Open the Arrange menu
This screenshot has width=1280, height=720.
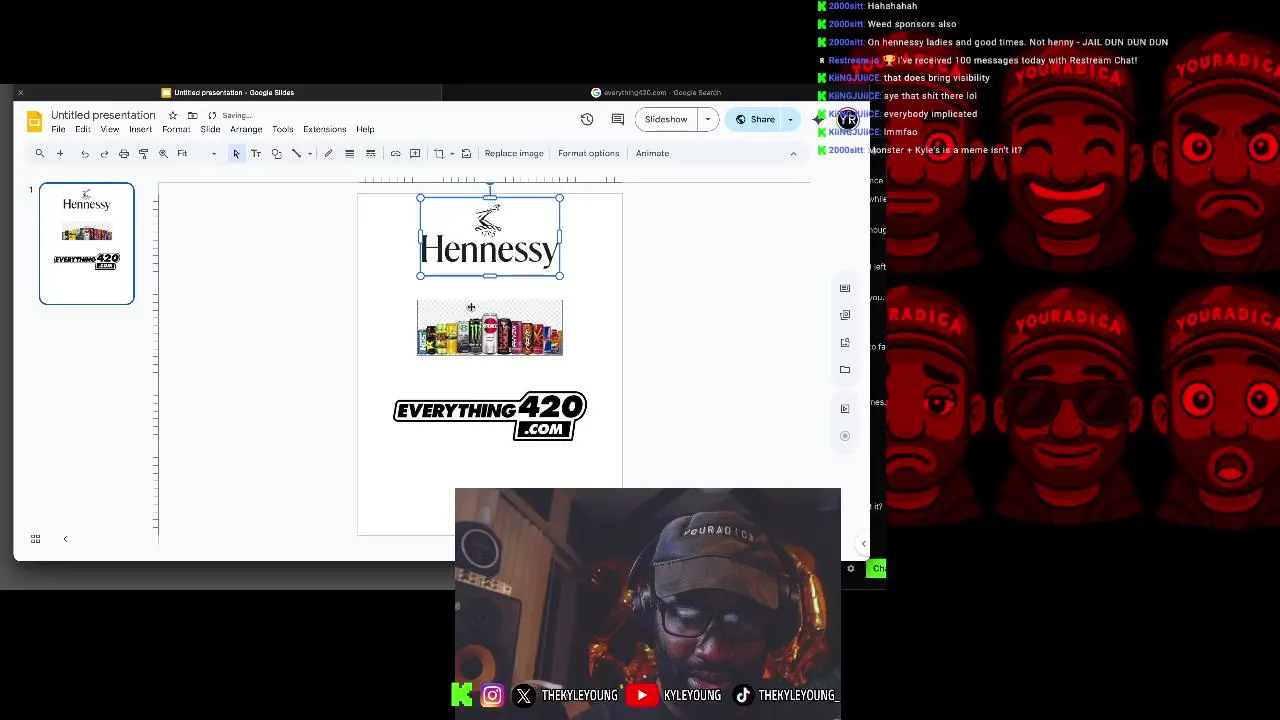coord(246,129)
